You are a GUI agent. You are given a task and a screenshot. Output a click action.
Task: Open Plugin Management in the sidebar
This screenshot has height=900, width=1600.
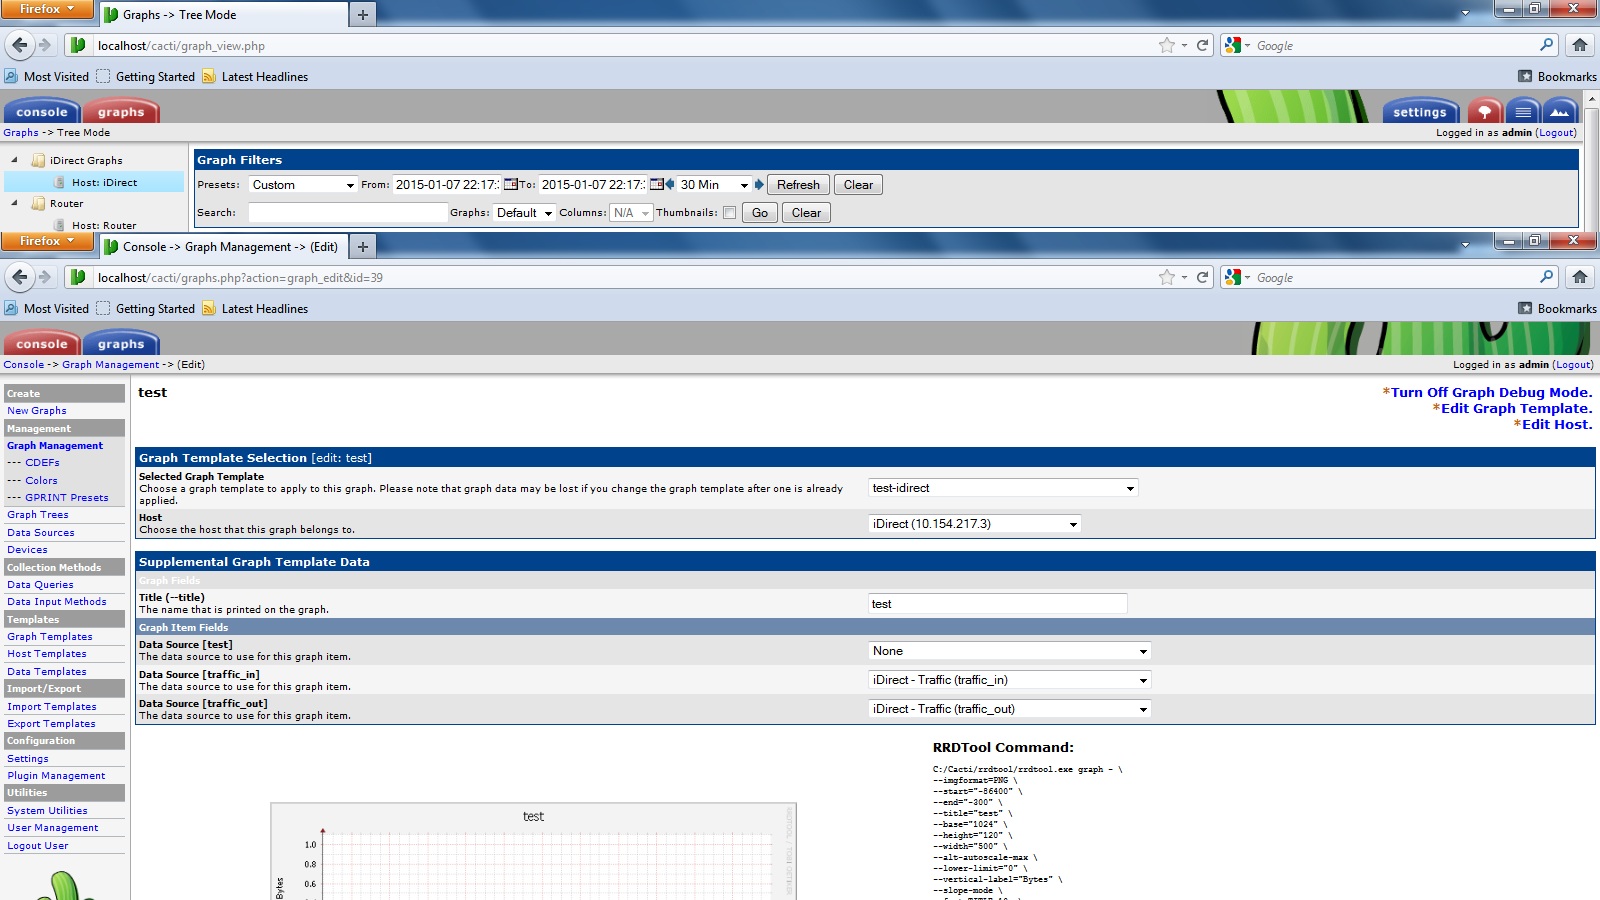pos(56,775)
